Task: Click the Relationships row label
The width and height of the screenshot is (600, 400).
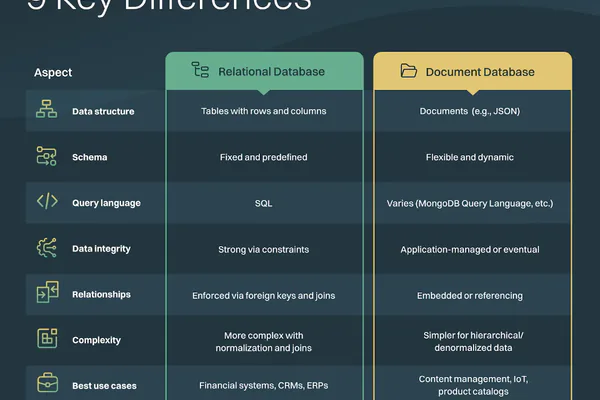Action: click(101, 294)
